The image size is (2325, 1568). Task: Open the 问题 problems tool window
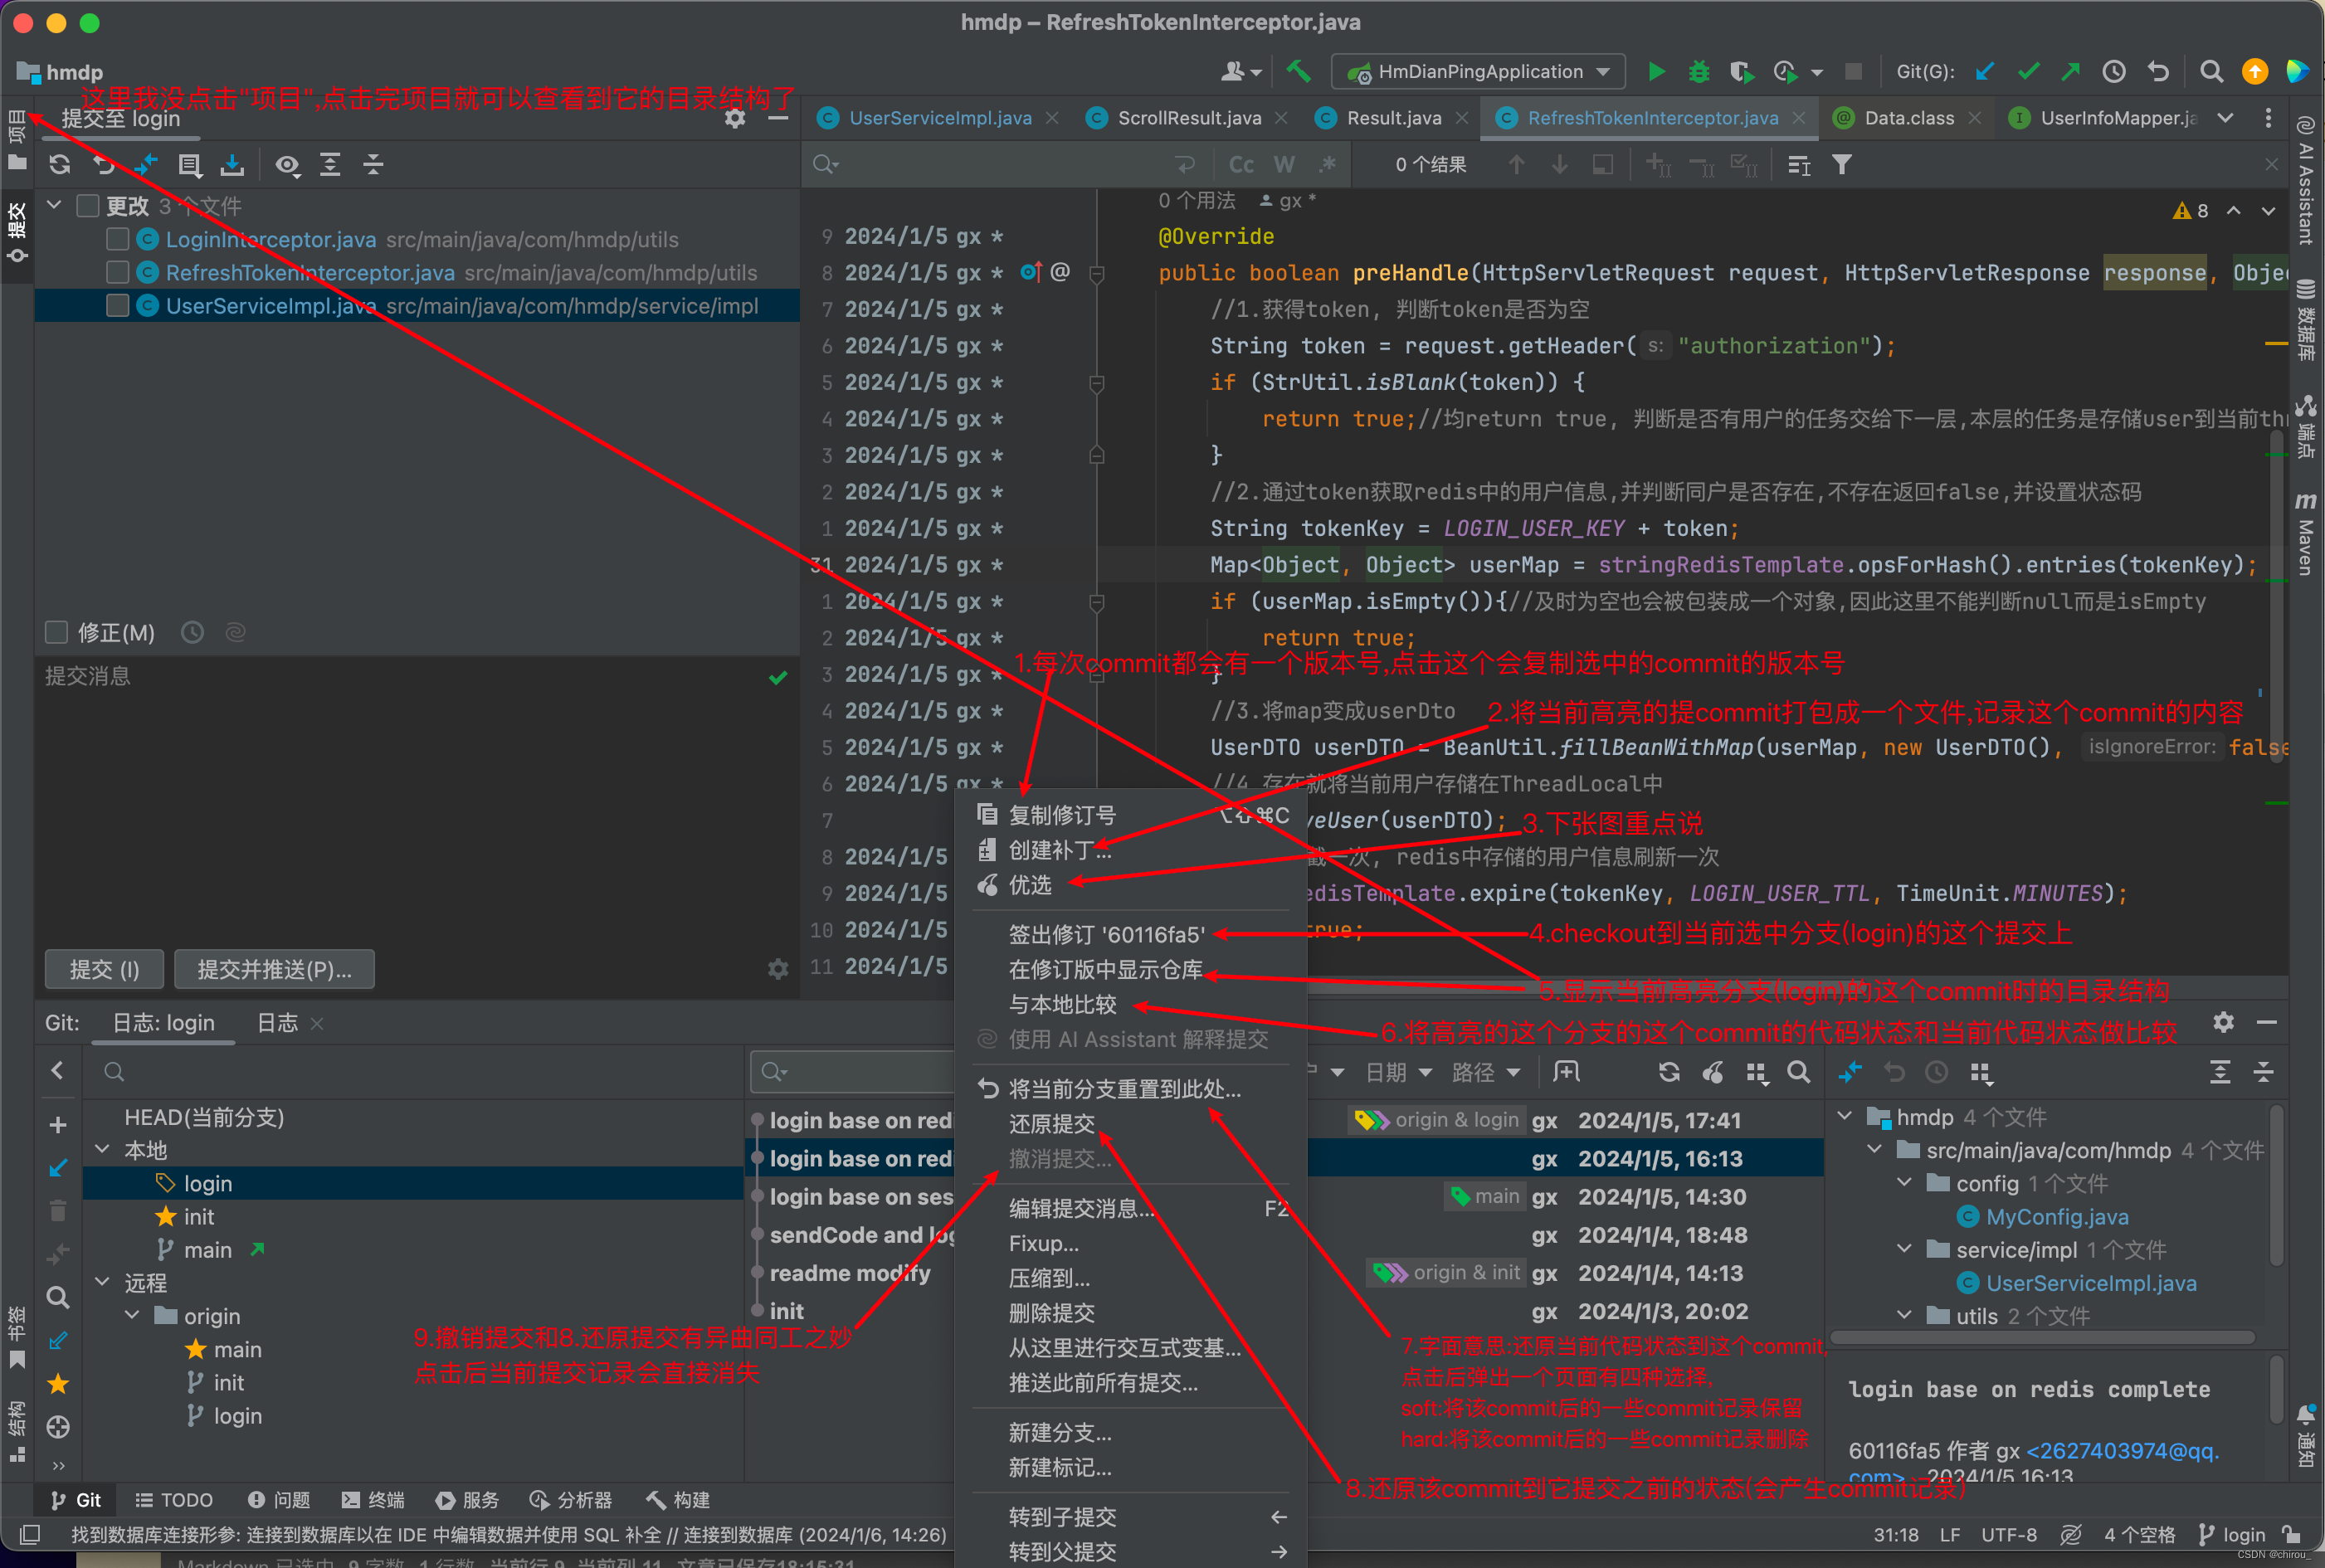click(279, 1499)
